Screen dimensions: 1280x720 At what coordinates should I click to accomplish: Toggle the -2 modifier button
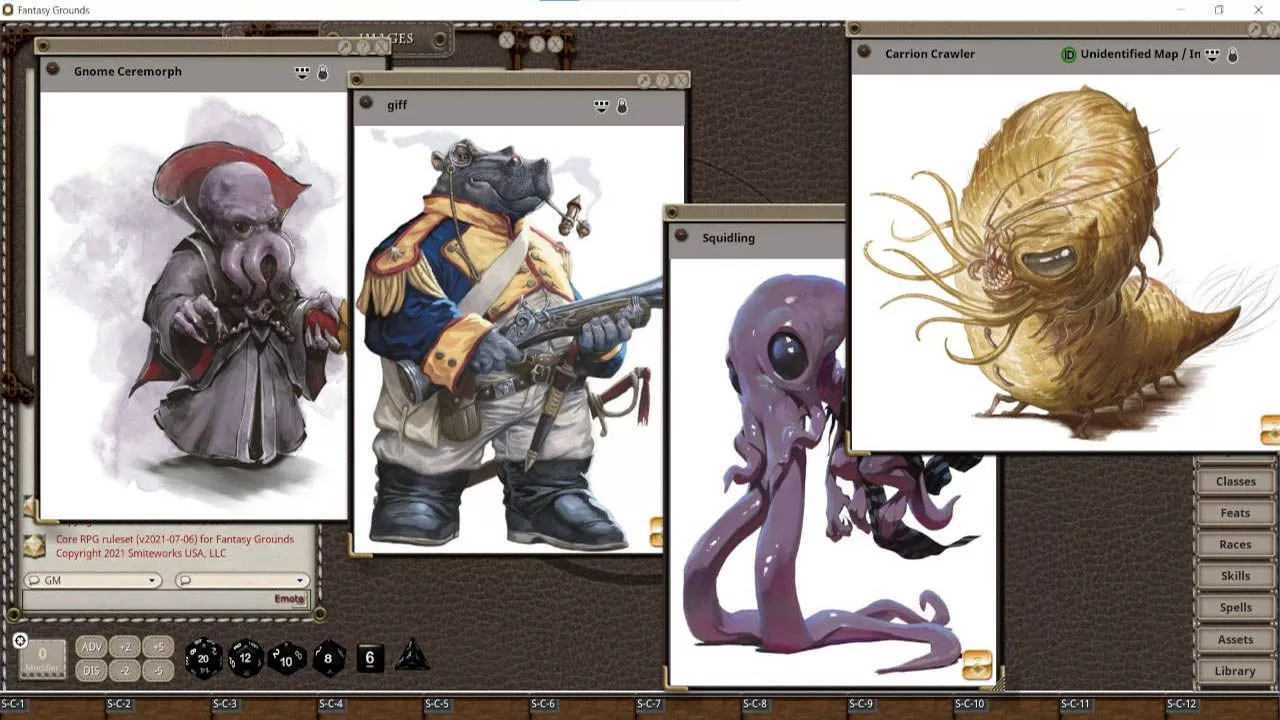(x=124, y=670)
